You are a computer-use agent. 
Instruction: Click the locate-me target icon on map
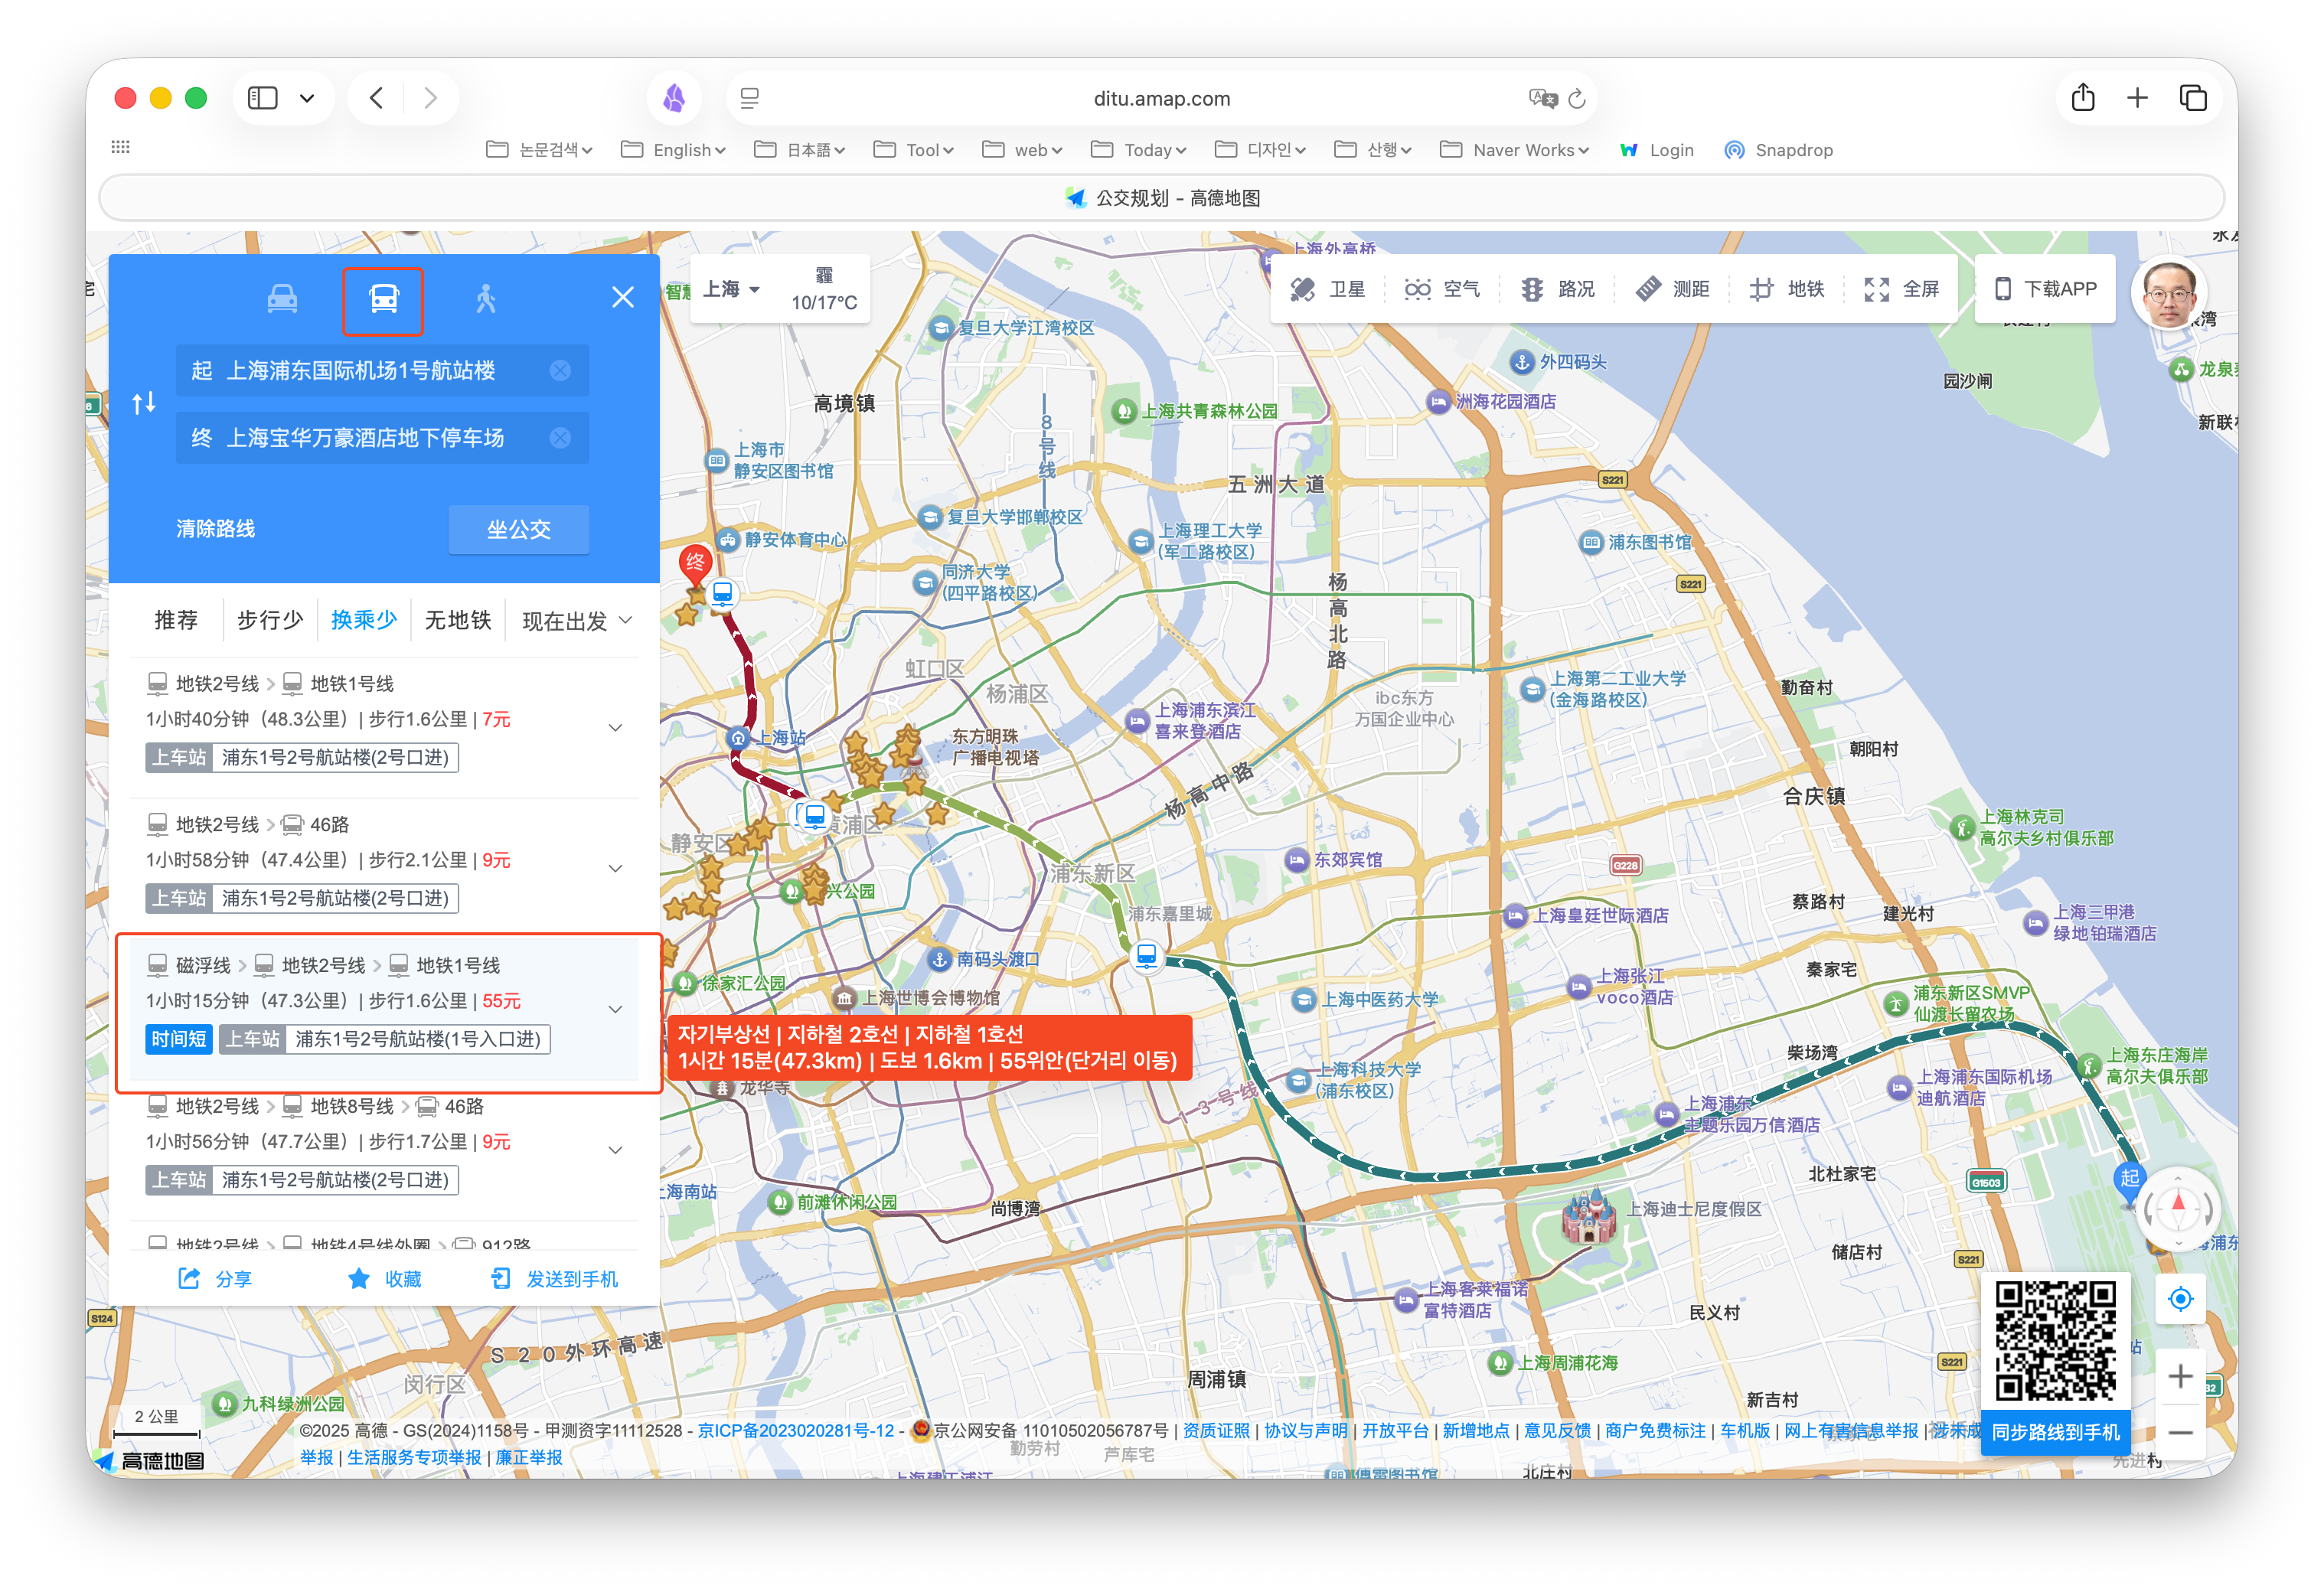[x=2180, y=1299]
